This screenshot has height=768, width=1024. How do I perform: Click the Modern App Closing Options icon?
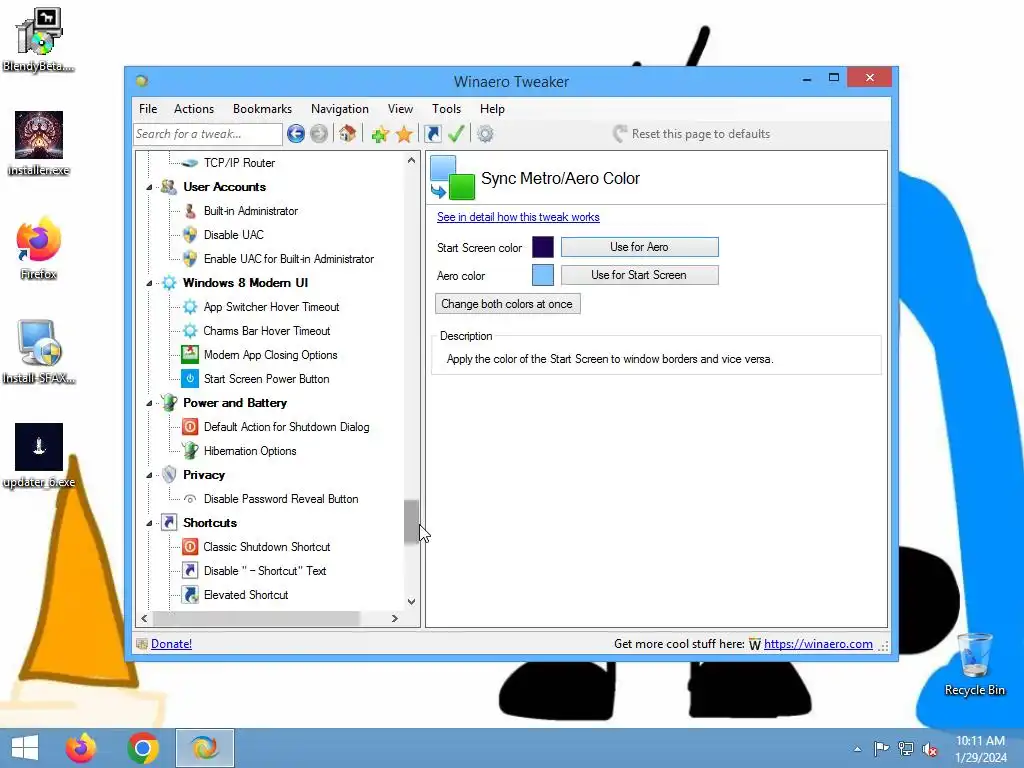pyautogui.click(x=190, y=355)
